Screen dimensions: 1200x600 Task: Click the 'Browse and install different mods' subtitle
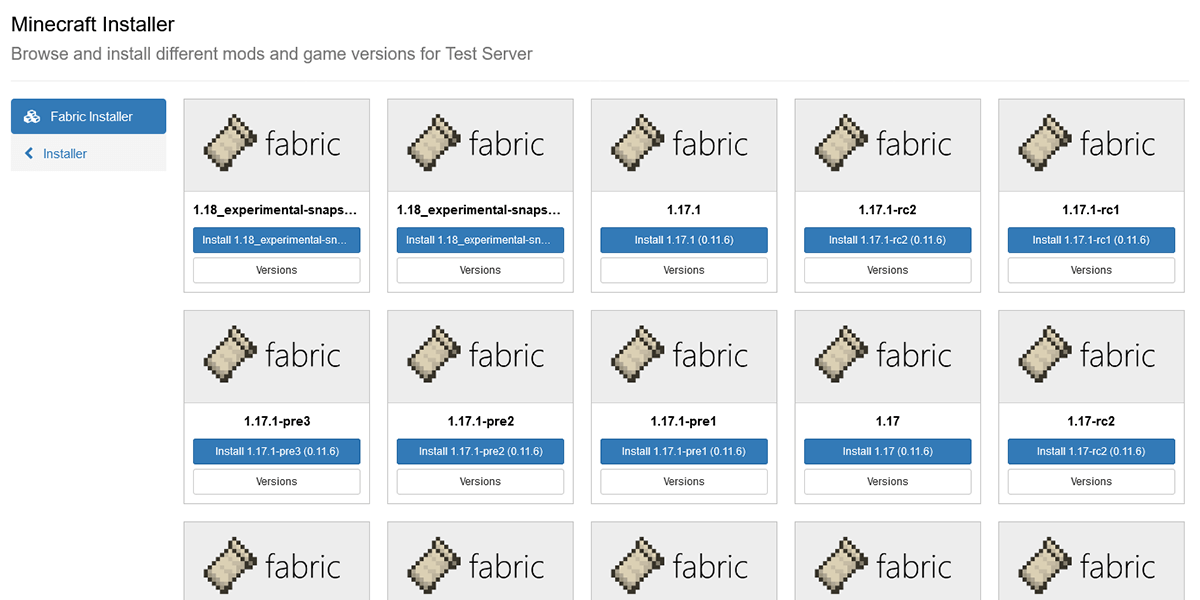[272, 54]
